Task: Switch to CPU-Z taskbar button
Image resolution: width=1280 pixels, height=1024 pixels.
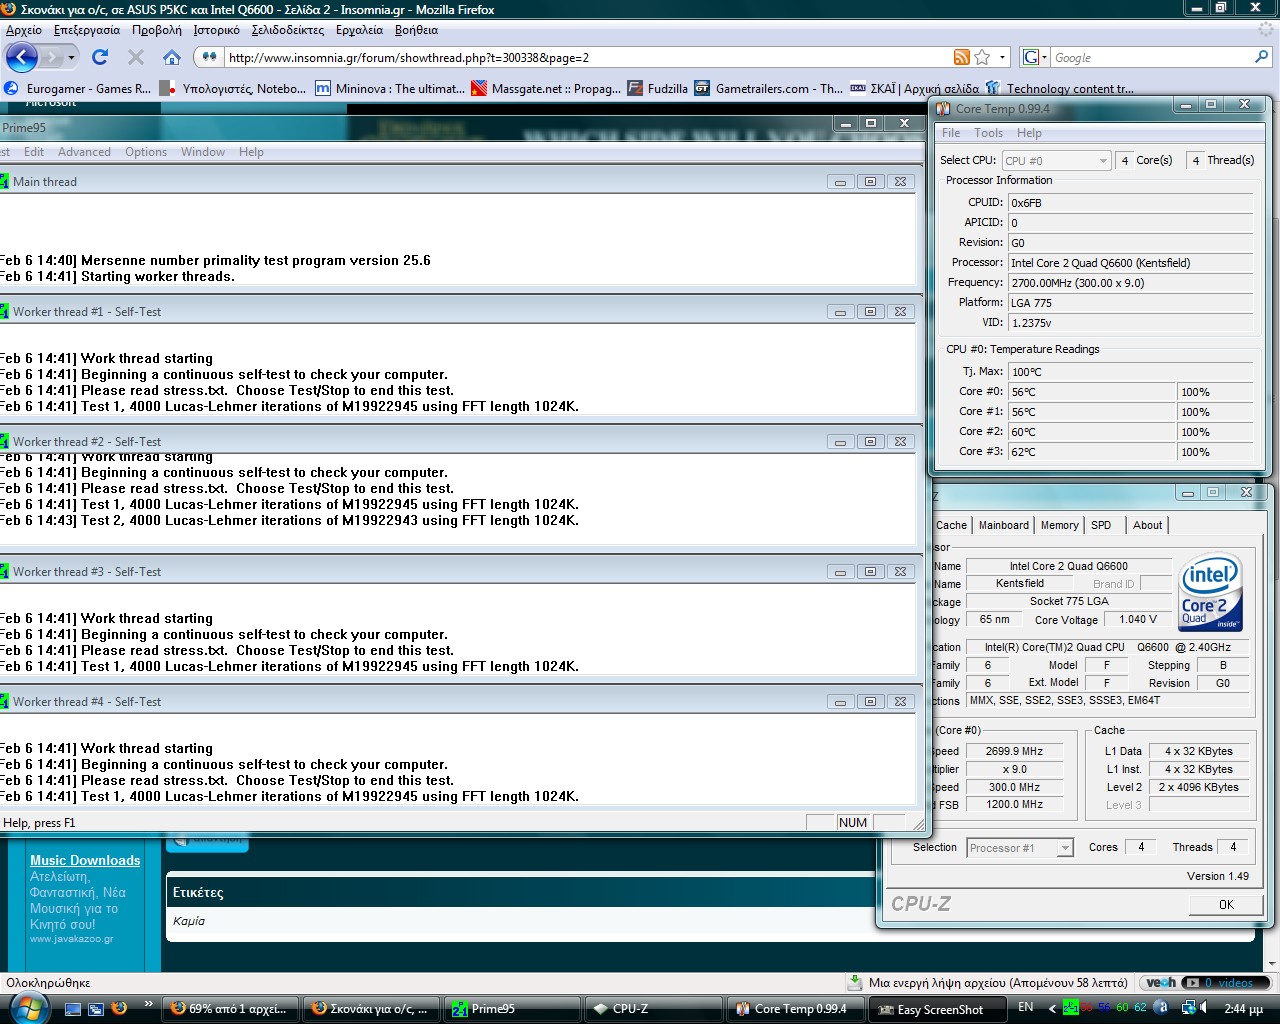Action: (x=655, y=1009)
